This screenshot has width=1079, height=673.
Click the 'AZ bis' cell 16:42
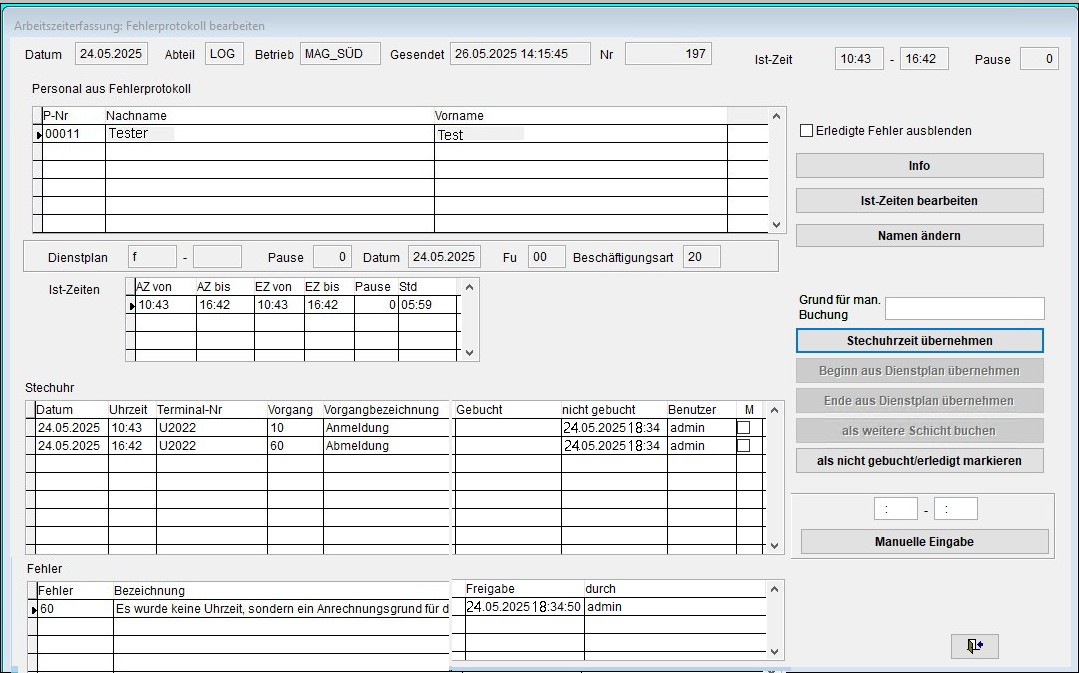[225, 305]
